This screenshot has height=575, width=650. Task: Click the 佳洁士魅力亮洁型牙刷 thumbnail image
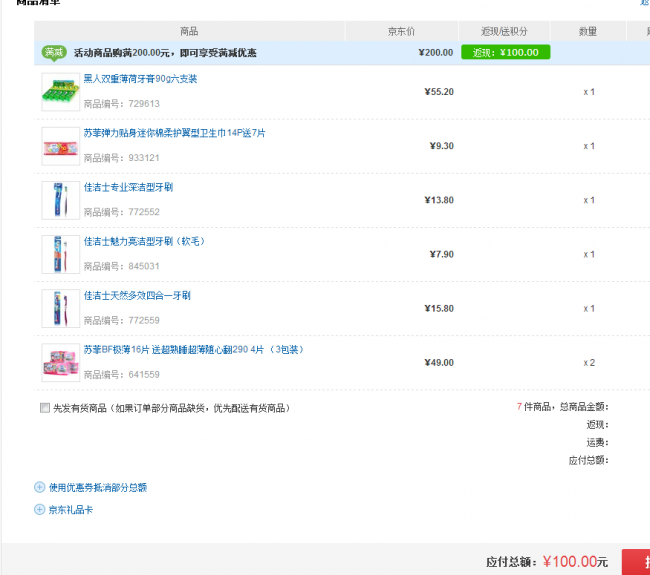[x=60, y=254]
